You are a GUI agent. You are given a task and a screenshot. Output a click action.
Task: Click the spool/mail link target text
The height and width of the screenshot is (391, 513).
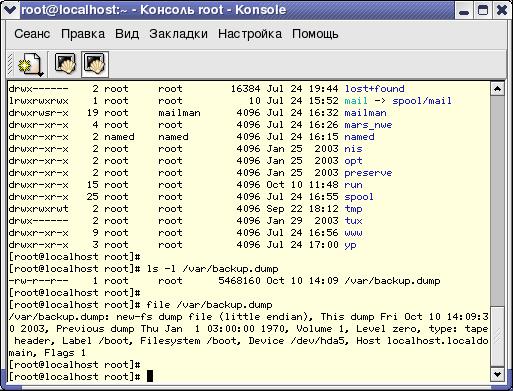422,101
